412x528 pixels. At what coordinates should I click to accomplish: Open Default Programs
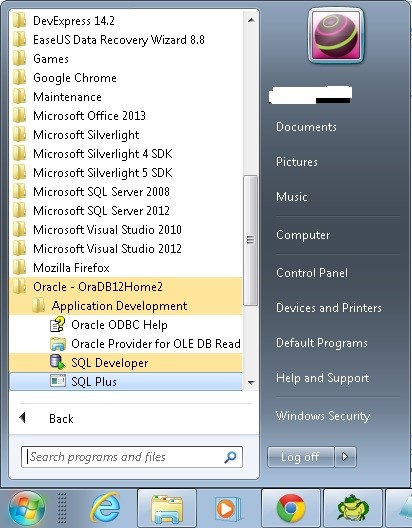point(322,343)
